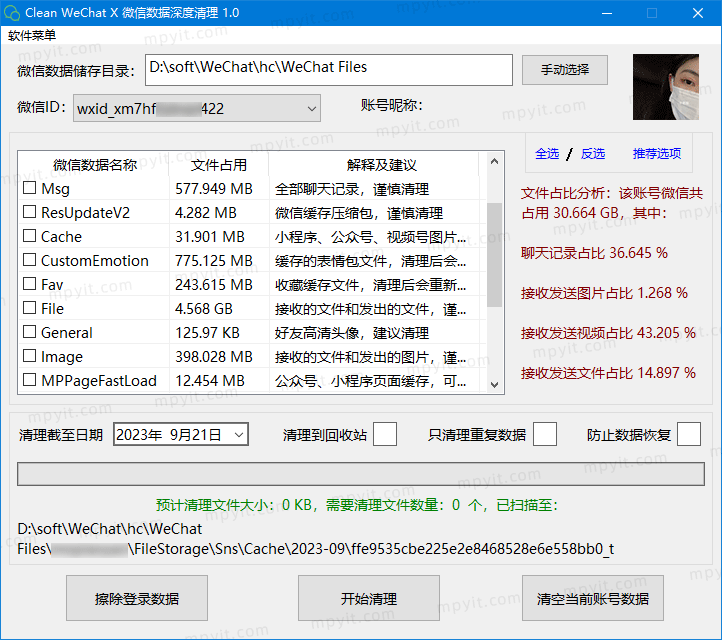Click the 微信数据名称 column header
The width and height of the screenshot is (722, 640).
tap(94, 165)
